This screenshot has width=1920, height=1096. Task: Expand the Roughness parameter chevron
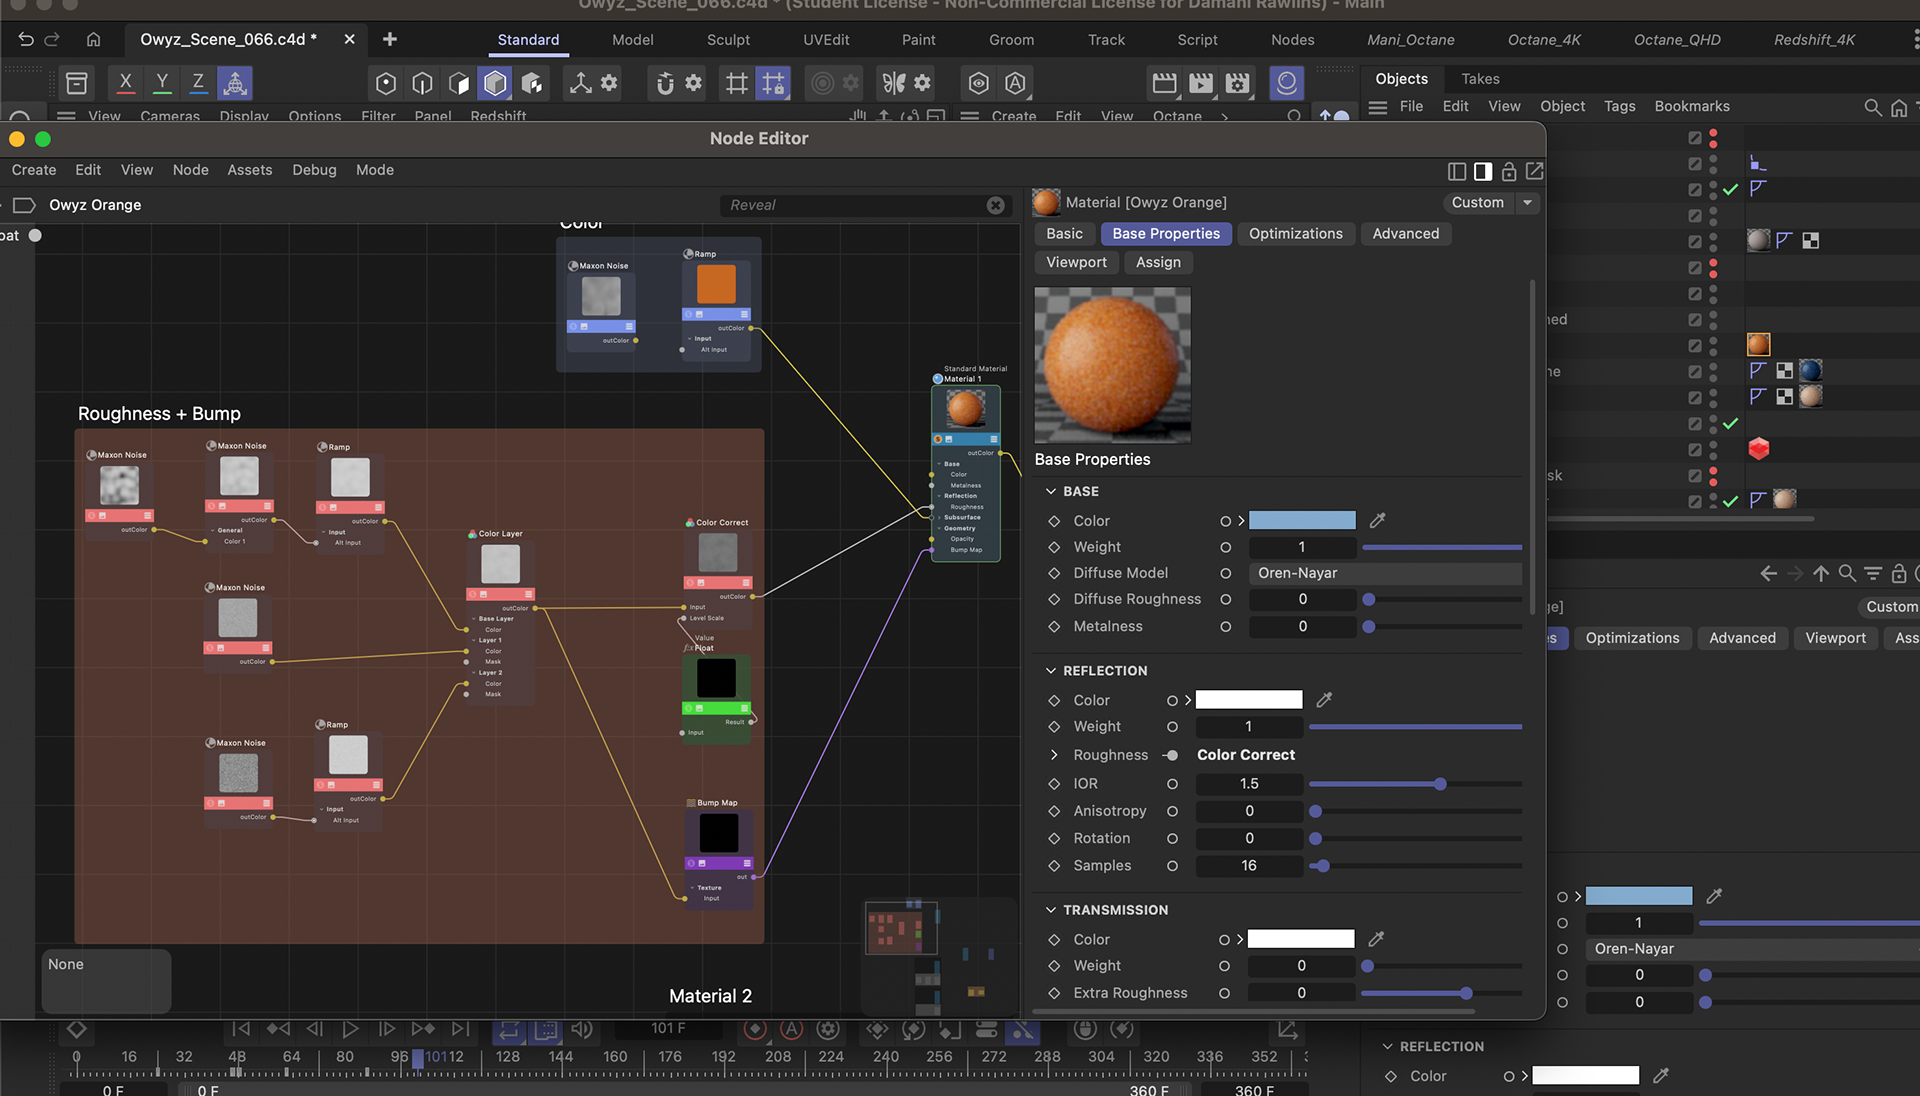click(x=1053, y=755)
